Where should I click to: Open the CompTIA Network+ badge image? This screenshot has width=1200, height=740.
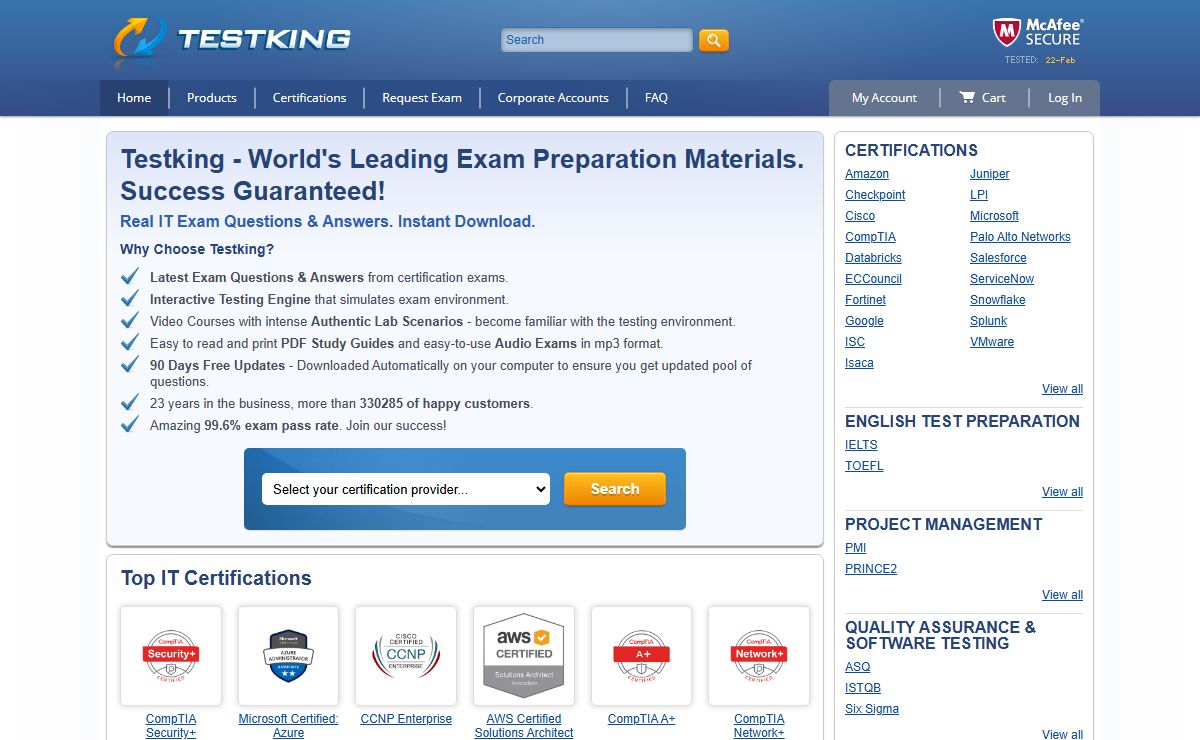tap(759, 656)
